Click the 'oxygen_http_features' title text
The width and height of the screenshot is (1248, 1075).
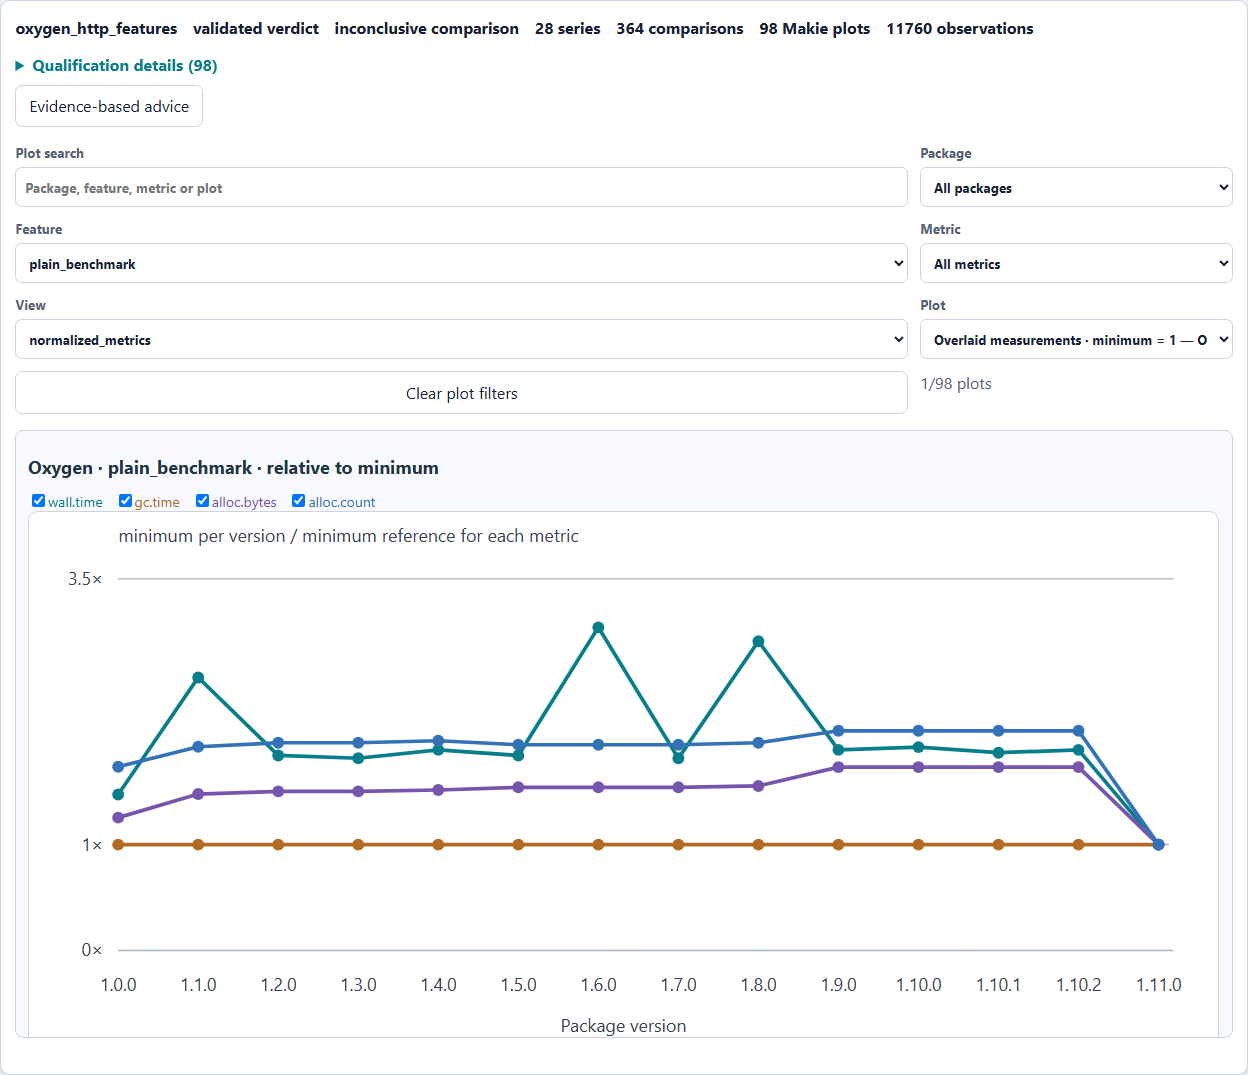coord(96,29)
